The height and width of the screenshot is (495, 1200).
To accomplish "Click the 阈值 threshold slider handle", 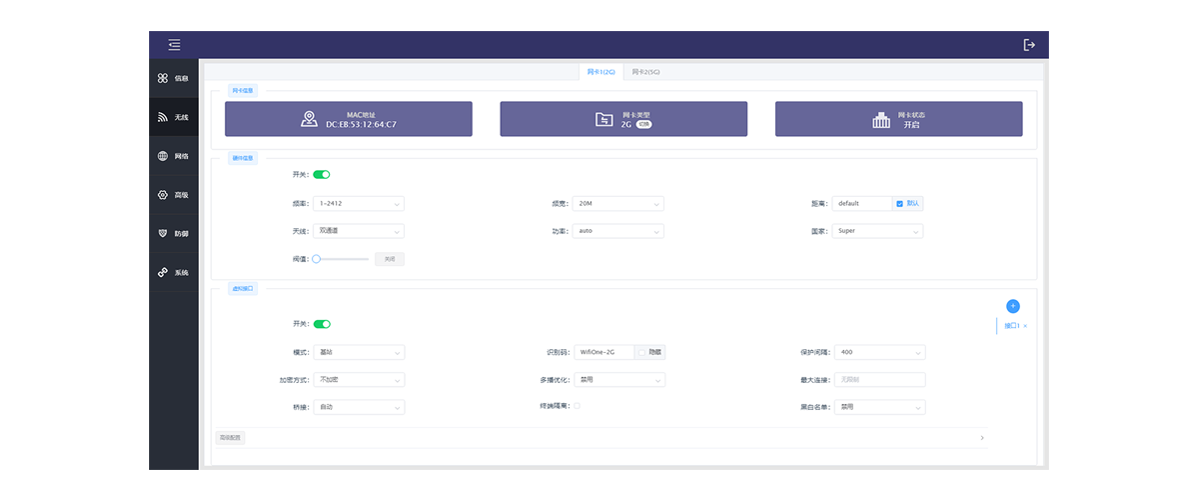I will pyautogui.click(x=316, y=259).
